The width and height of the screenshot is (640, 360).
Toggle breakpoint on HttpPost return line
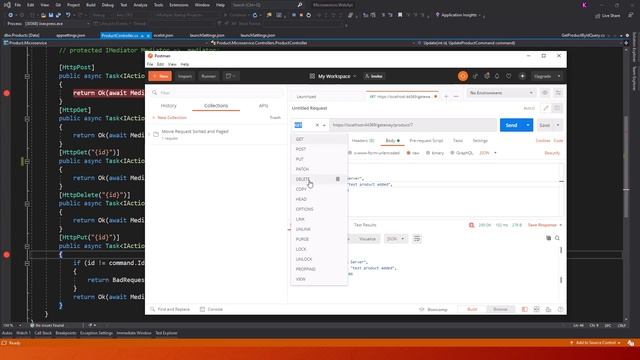7,93
